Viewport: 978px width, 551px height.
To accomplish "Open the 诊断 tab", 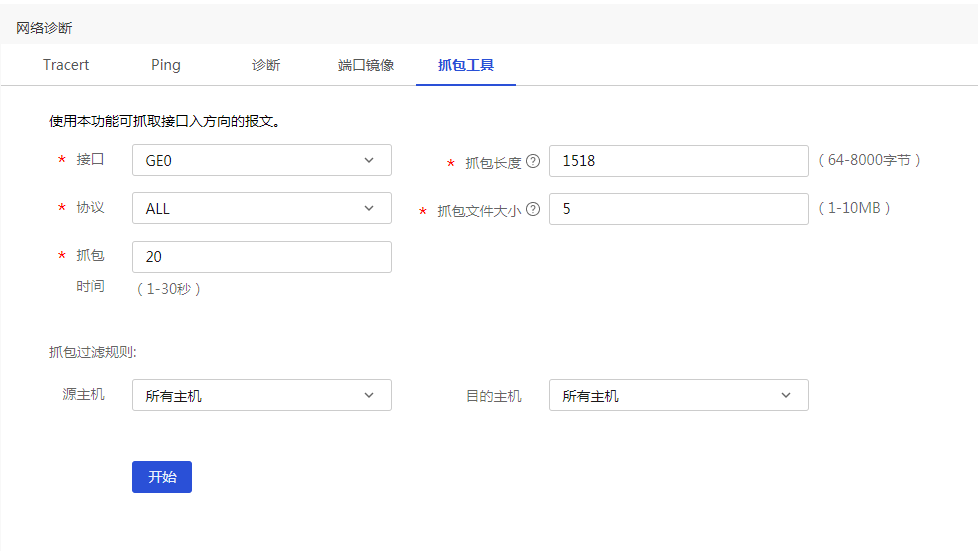I will (266, 65).
